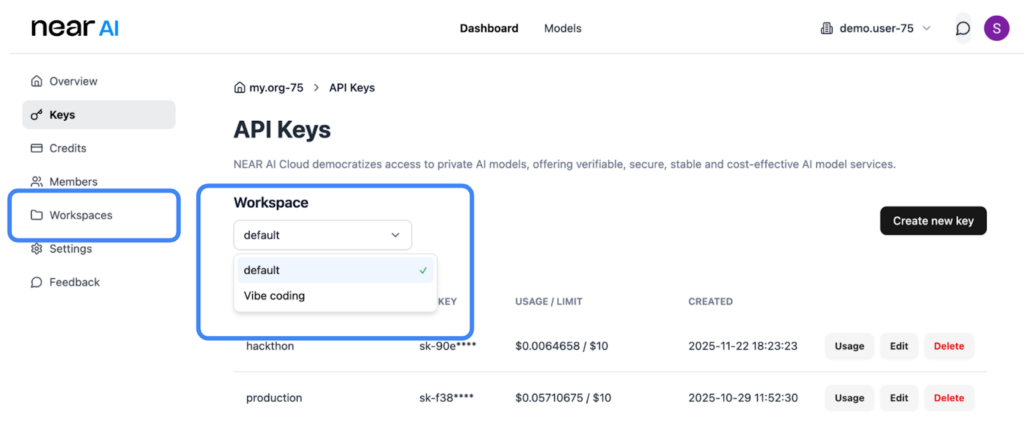Click the Members people icon in sidebar
Viewport: 1024px width, 431px height.
(37, 182)
